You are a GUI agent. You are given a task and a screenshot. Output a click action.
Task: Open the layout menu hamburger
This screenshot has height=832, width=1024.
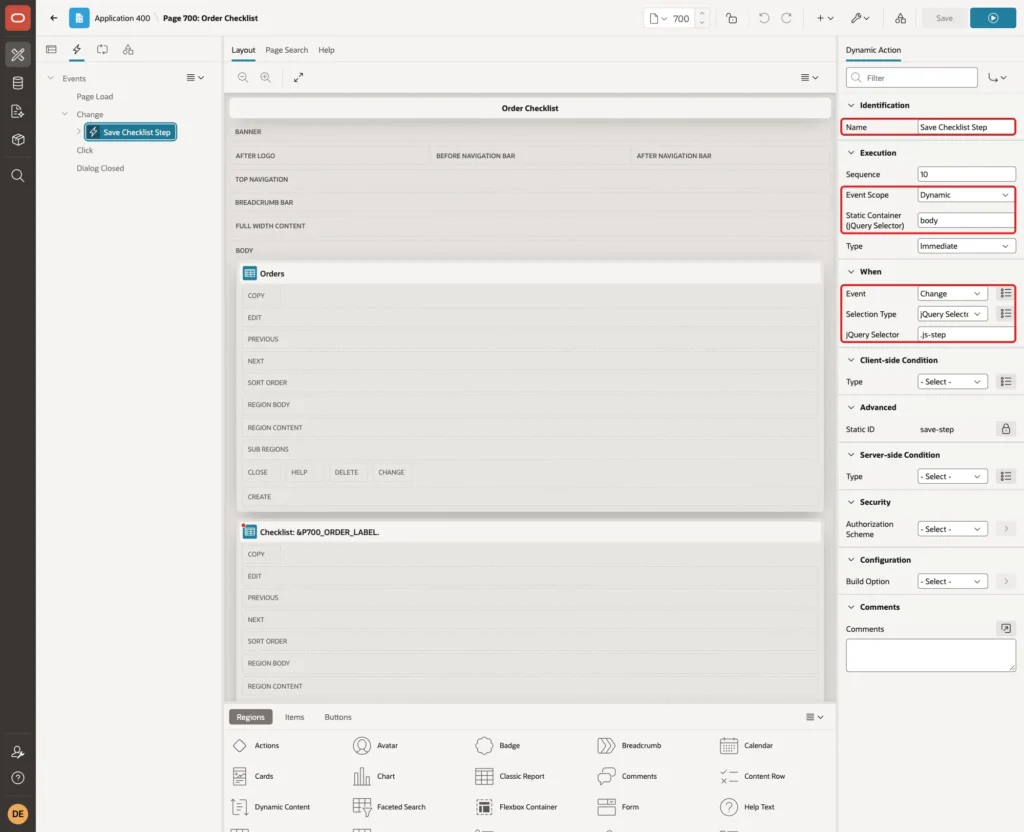[x=809, y=77]
